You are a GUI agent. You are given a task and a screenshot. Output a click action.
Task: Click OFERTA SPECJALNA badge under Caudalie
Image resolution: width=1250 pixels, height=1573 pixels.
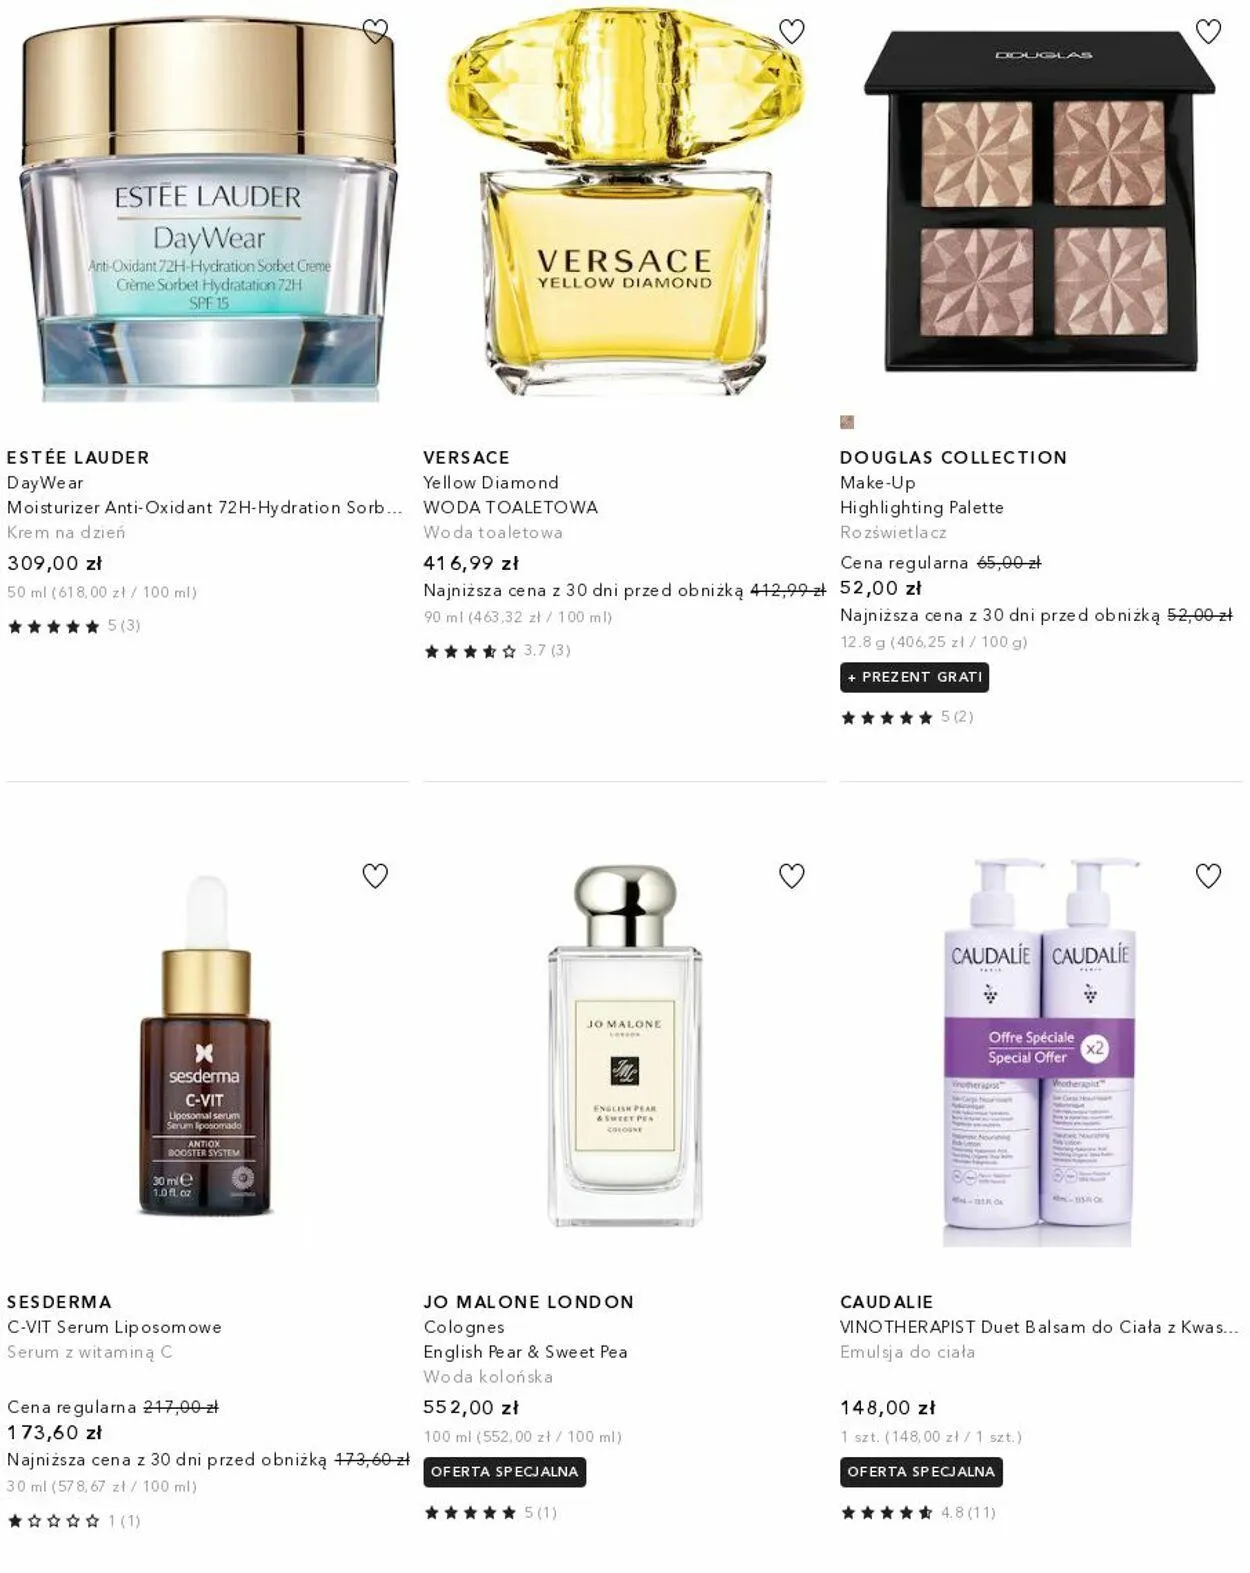[x=921, y=1472]
